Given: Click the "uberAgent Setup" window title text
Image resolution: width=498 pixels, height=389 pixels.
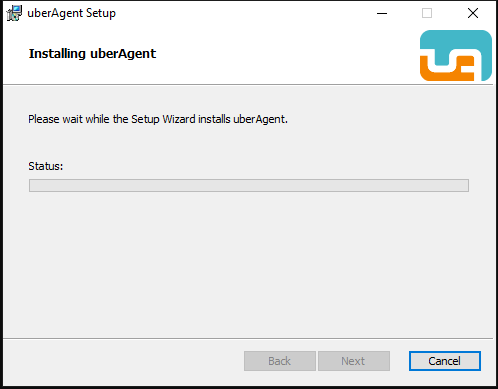Looking at the screenshot, I should (71, 13).
